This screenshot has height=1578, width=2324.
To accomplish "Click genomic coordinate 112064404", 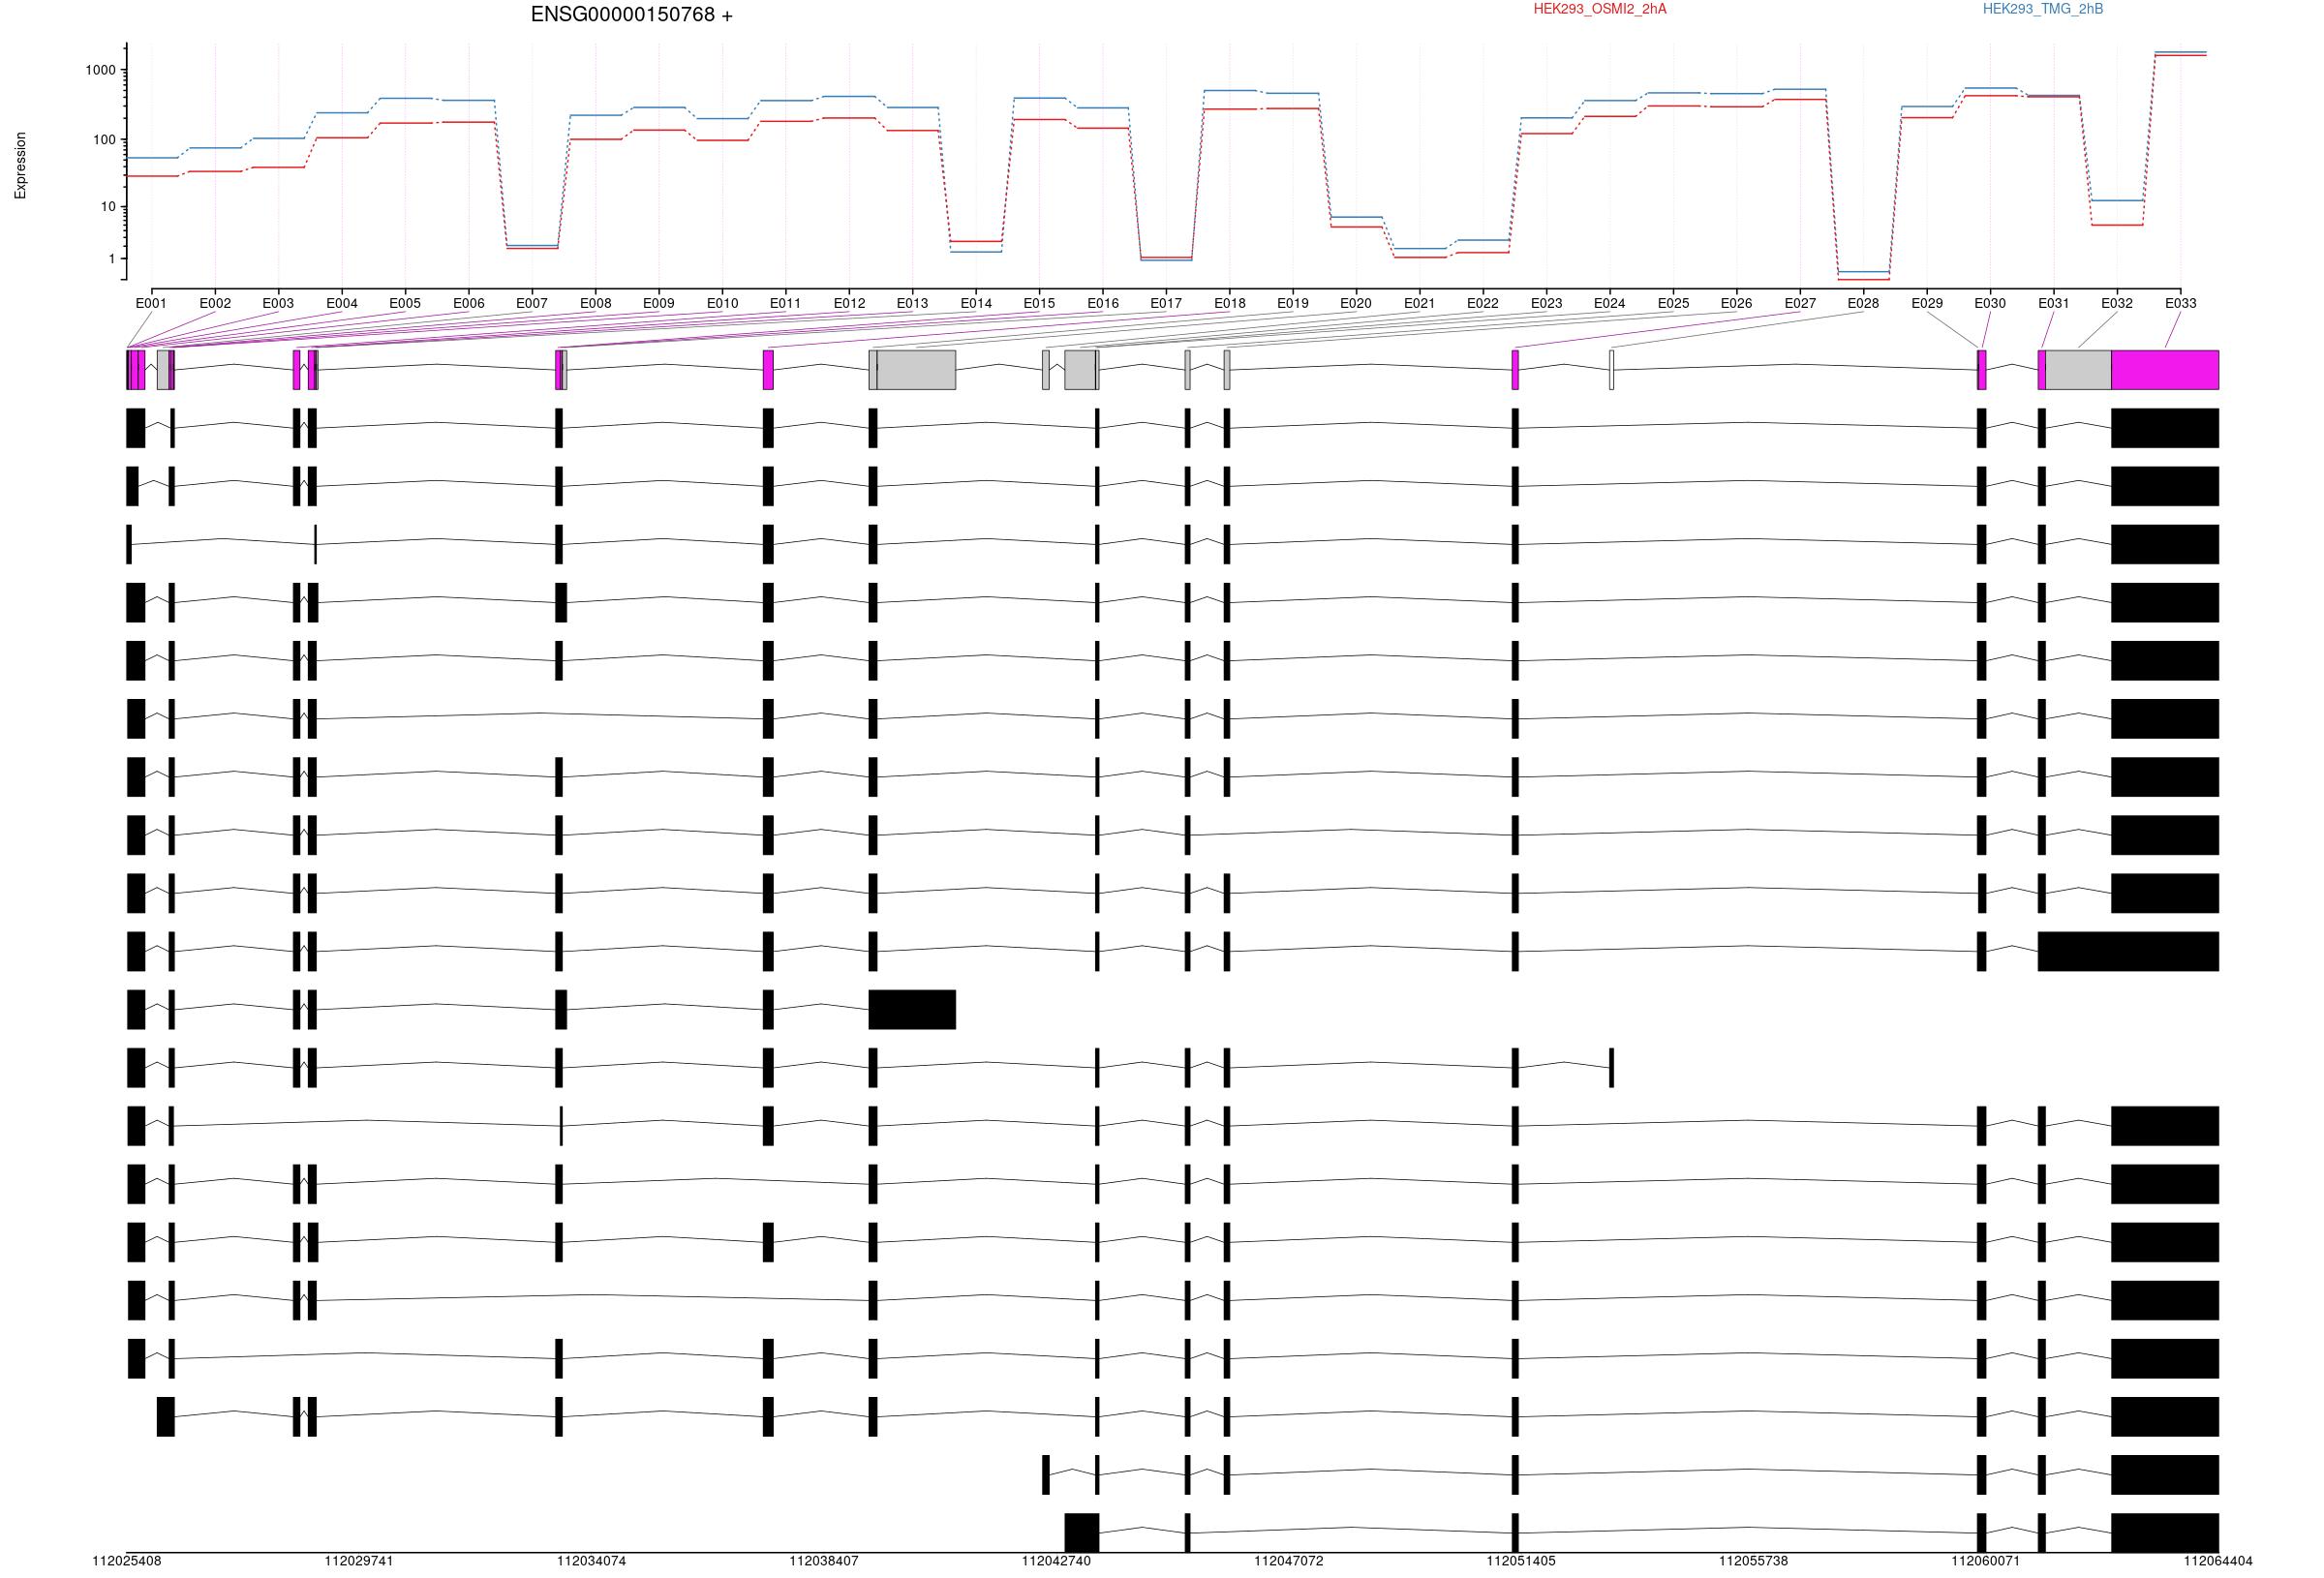I will (2219, 1561).
